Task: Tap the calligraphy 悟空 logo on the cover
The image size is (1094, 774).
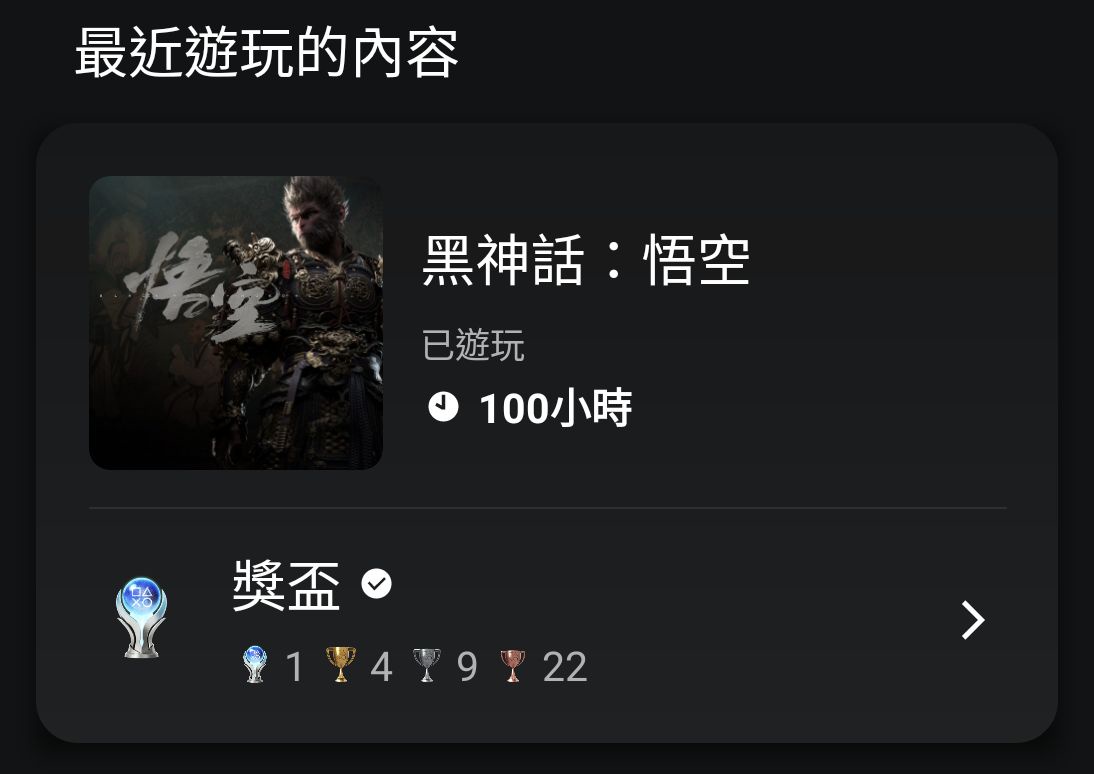Action: 199,288
